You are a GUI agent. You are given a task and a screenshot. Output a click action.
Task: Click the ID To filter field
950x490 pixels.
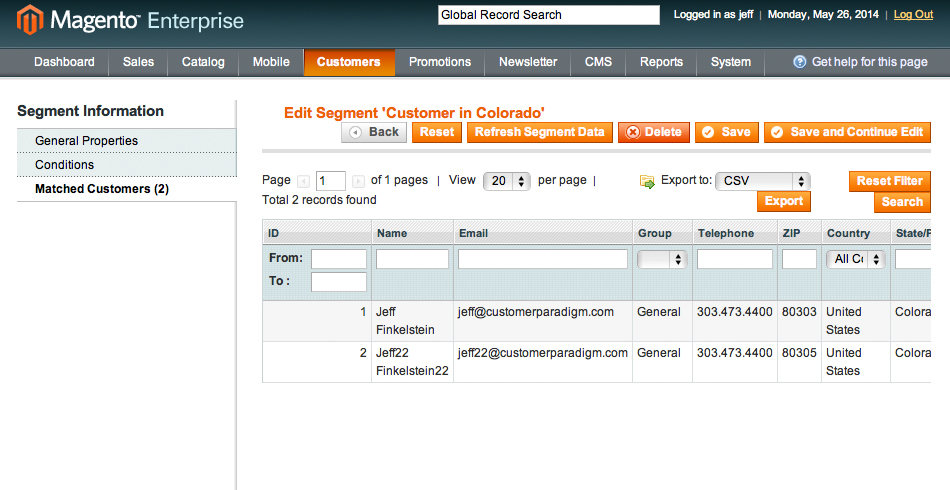coord(339,282)
